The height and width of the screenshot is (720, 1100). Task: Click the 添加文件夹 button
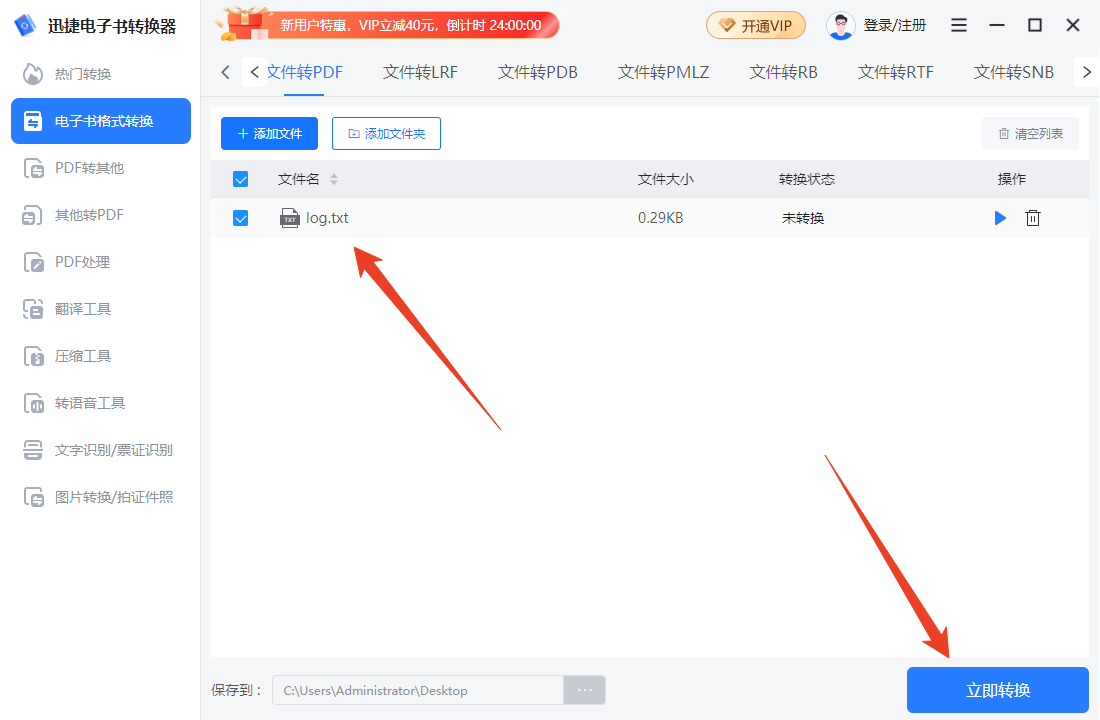[x=387, y=133]
